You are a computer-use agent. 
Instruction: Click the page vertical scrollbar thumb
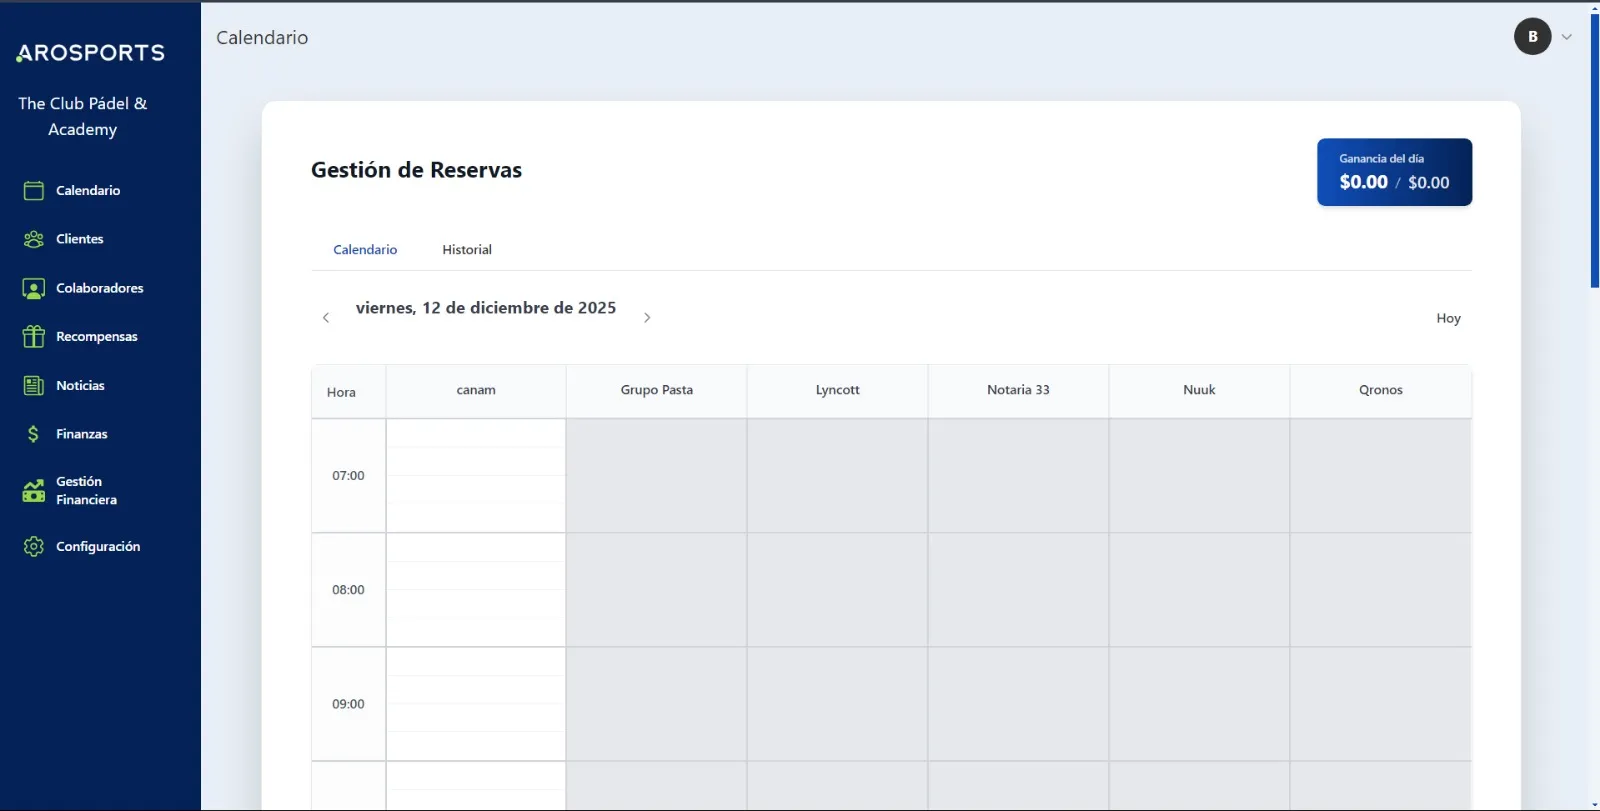point(1594,150)
